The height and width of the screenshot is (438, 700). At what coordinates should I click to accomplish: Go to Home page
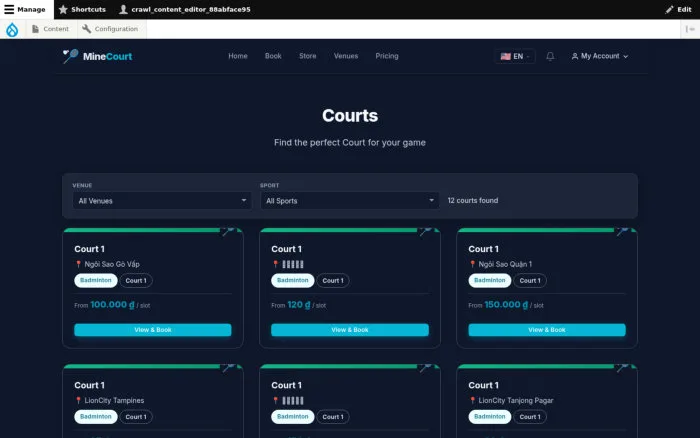click(x=238, y=56)
